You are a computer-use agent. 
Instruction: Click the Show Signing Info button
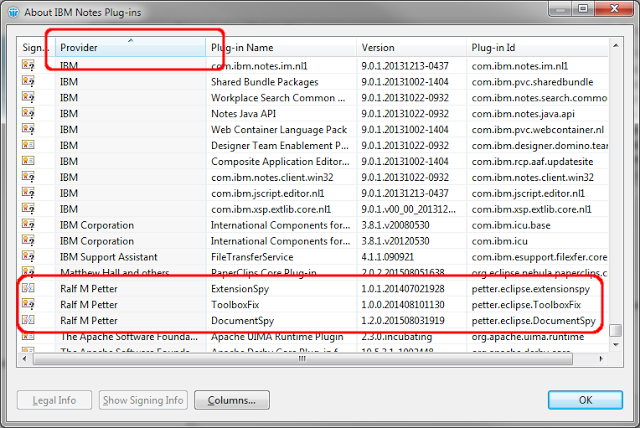[144, 400]
